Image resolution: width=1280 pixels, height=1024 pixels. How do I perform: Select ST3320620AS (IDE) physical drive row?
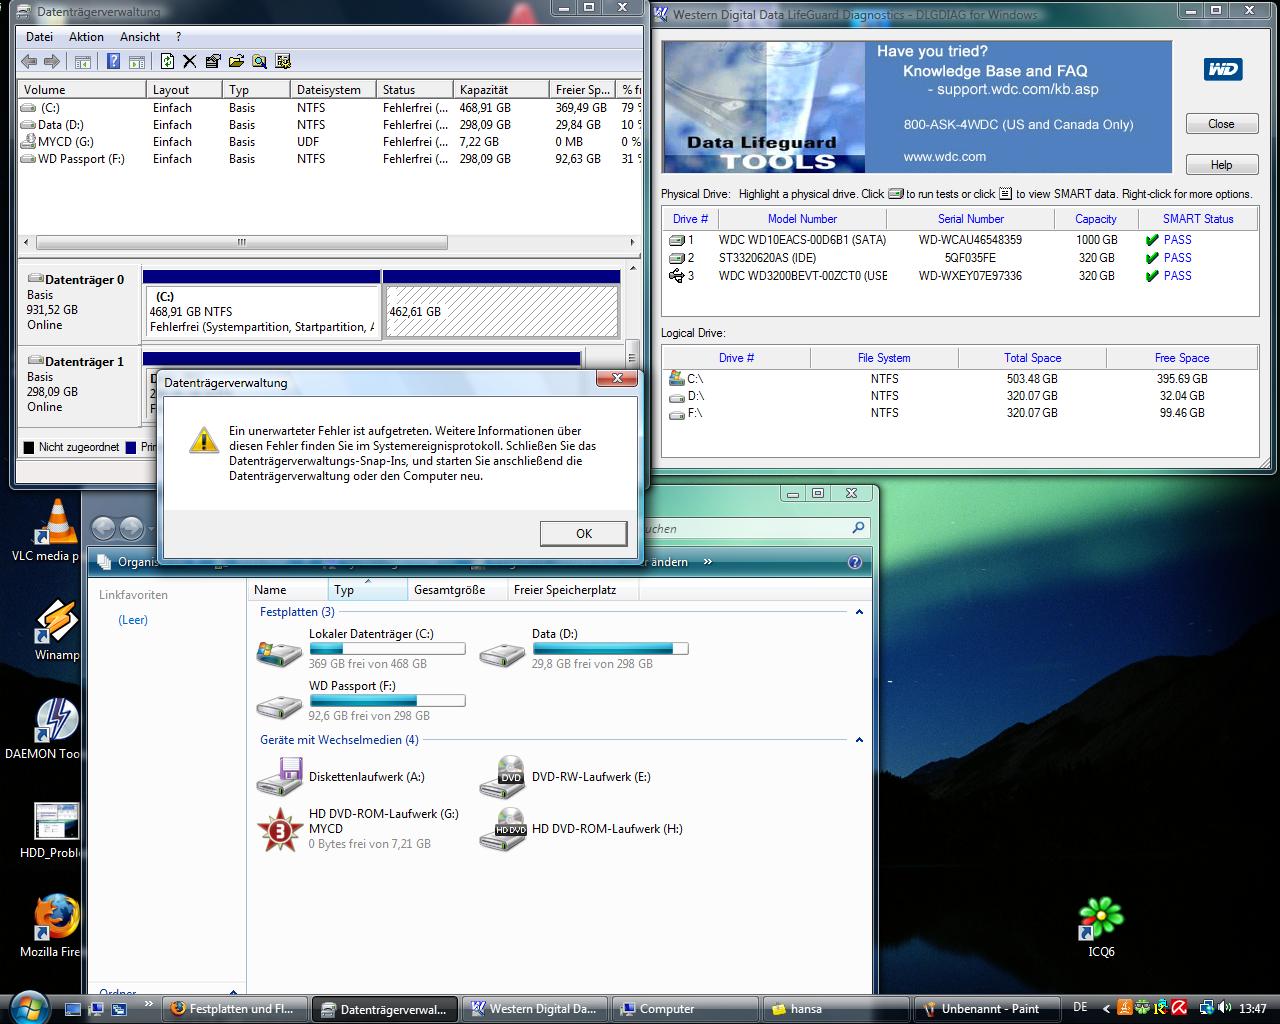pyautogui.click(x=960, y=258)
